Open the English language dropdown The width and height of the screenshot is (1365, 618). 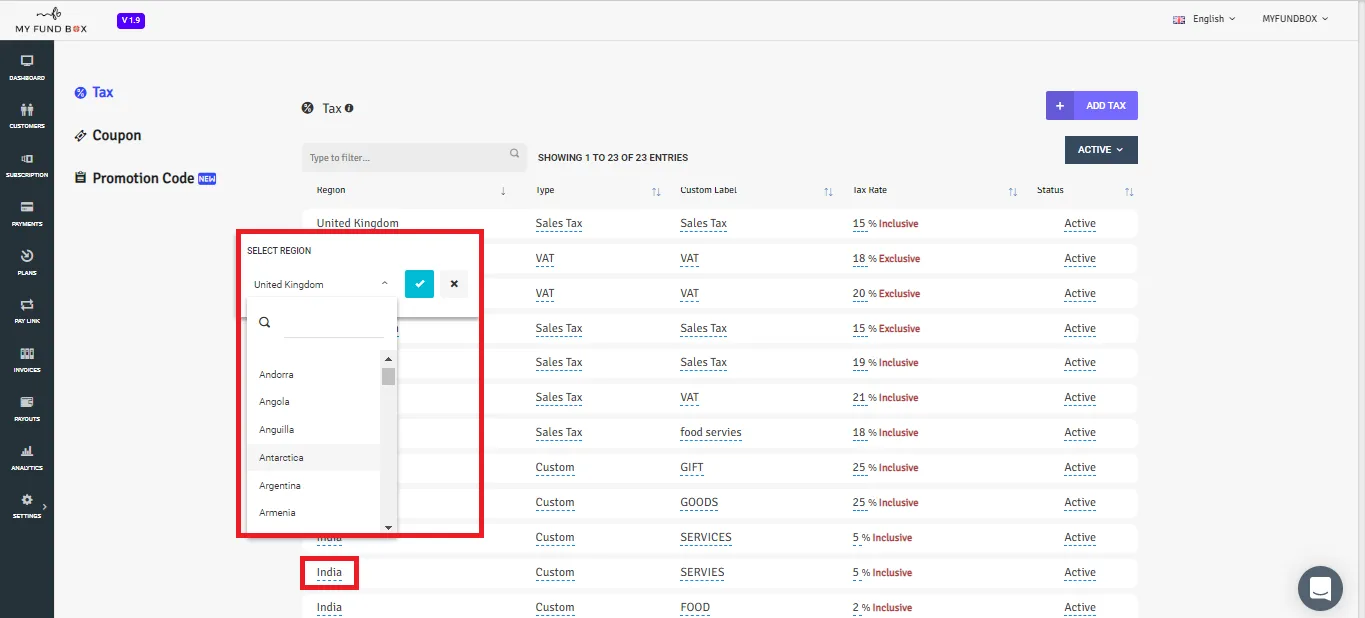[1204, 19]
